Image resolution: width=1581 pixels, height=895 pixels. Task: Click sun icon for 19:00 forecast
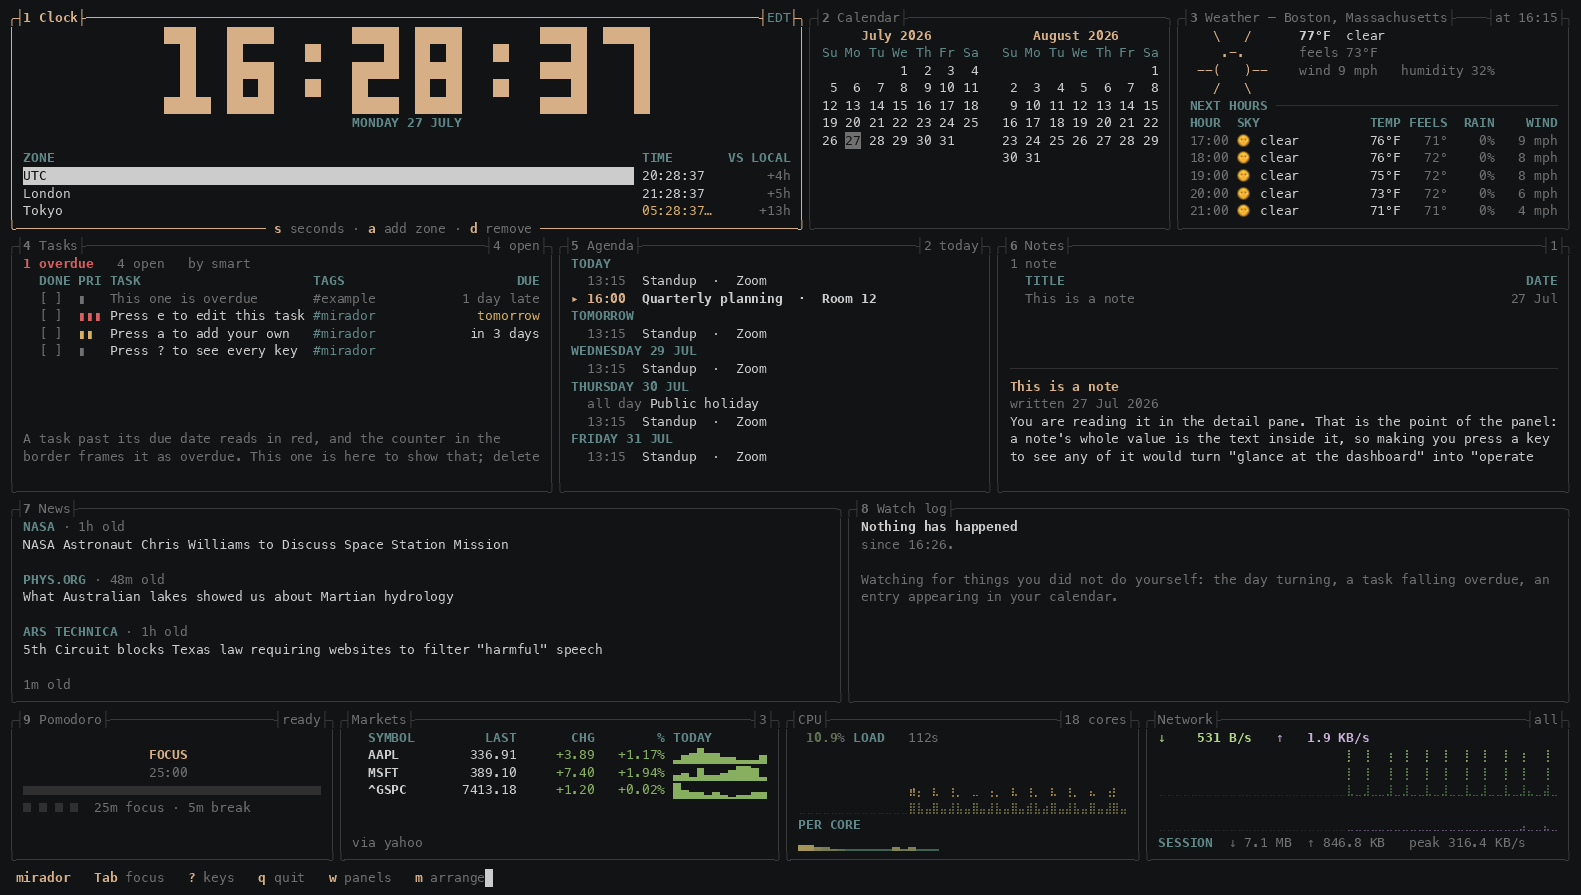point(1243,176)
